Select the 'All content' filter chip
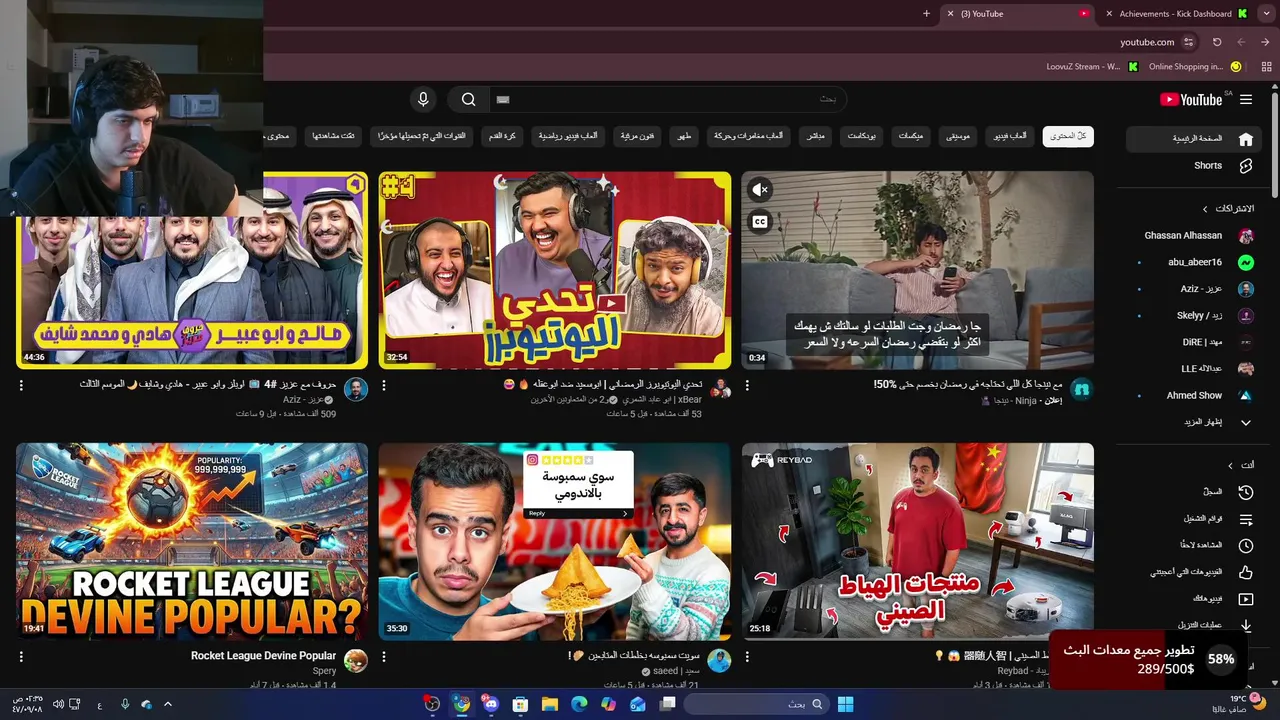This screenshot has height=720, width=1280. pyautogui.click(x=1068, y=136)
